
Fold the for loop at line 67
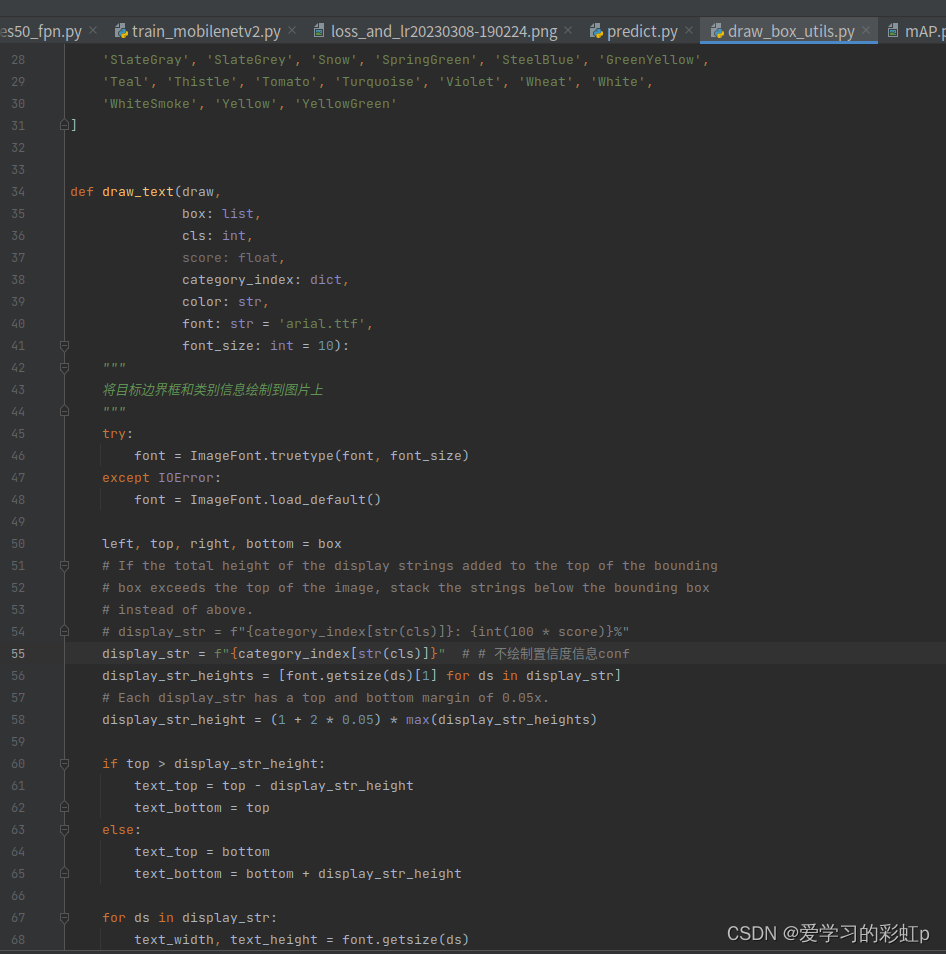click(x=64, y=917)
